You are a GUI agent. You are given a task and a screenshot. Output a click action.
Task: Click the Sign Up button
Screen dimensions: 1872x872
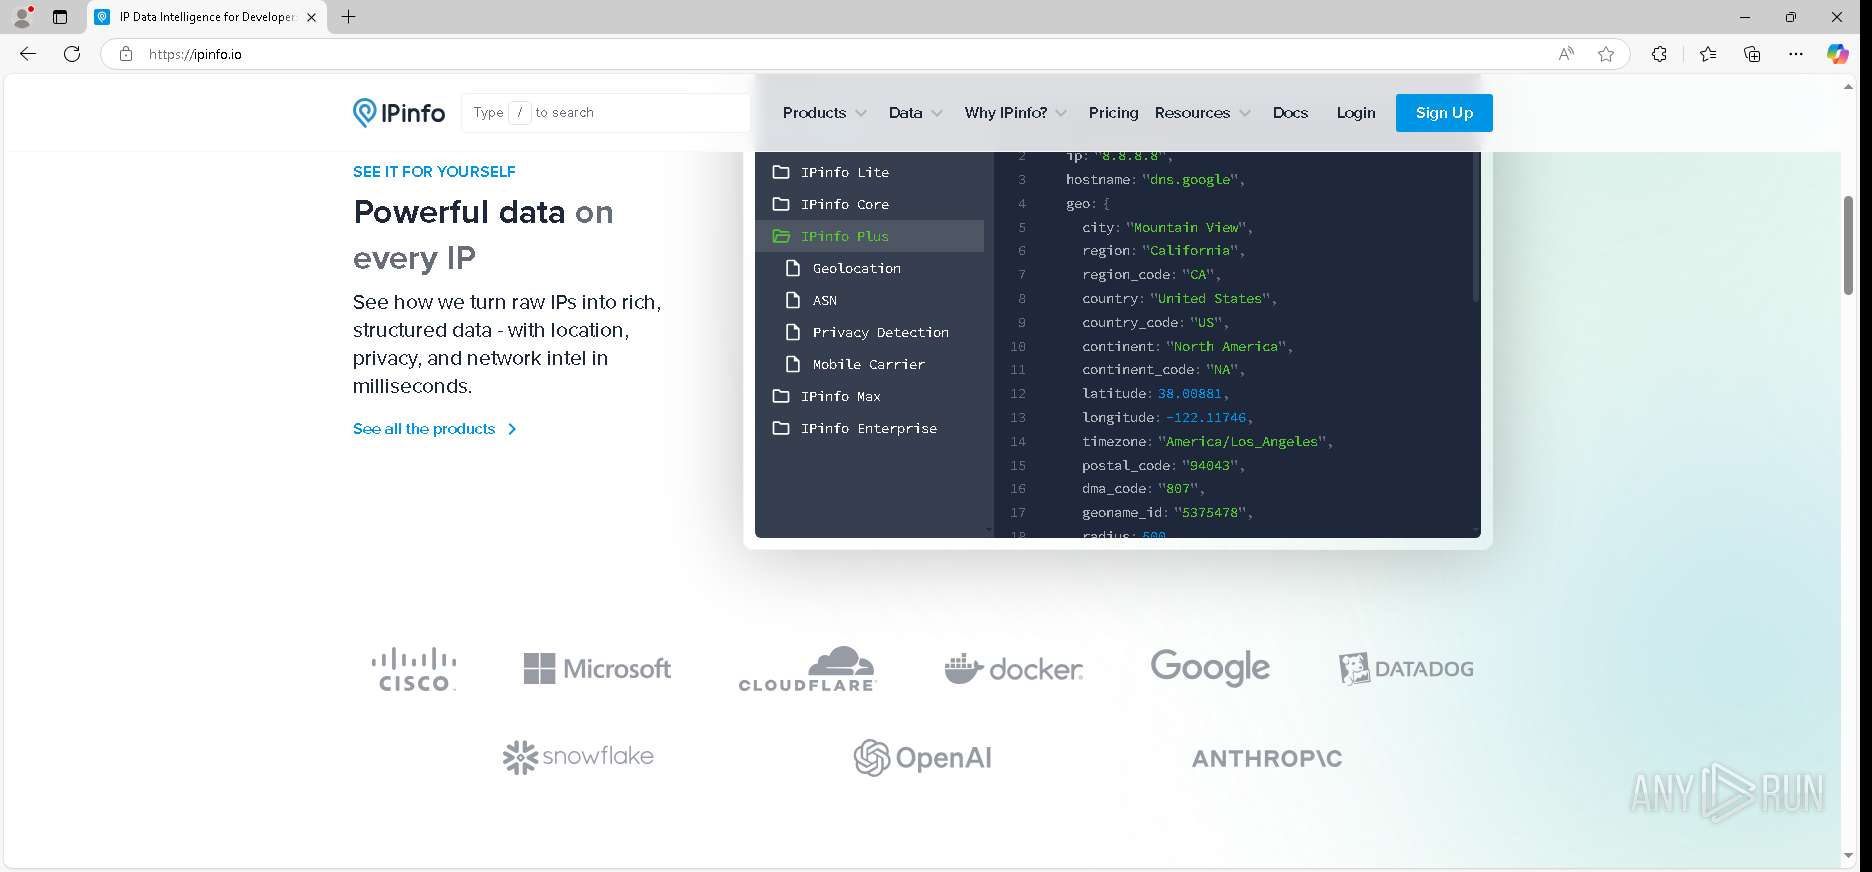point(1444,113)
